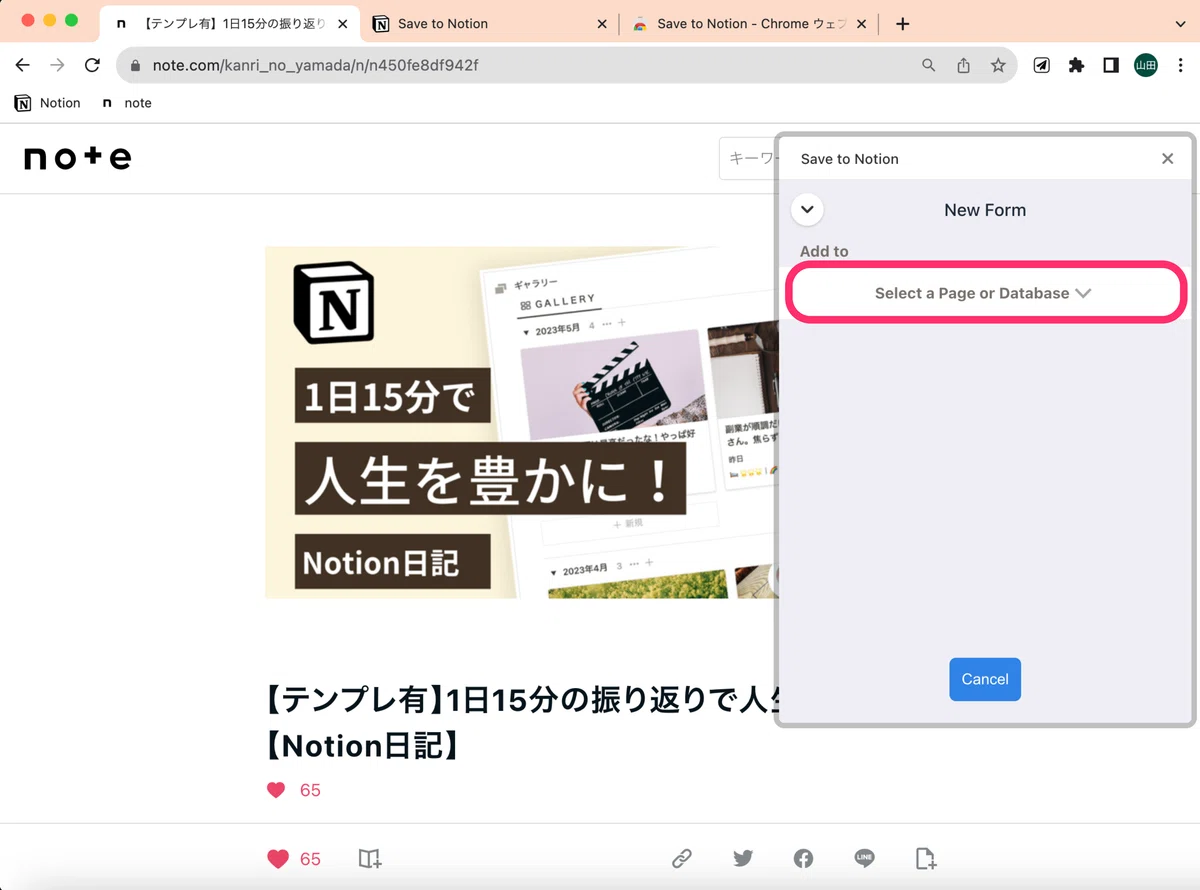The image size is (1200, 890).
Task: Click the padlock site info icon
Action: (x=136, y=65)
